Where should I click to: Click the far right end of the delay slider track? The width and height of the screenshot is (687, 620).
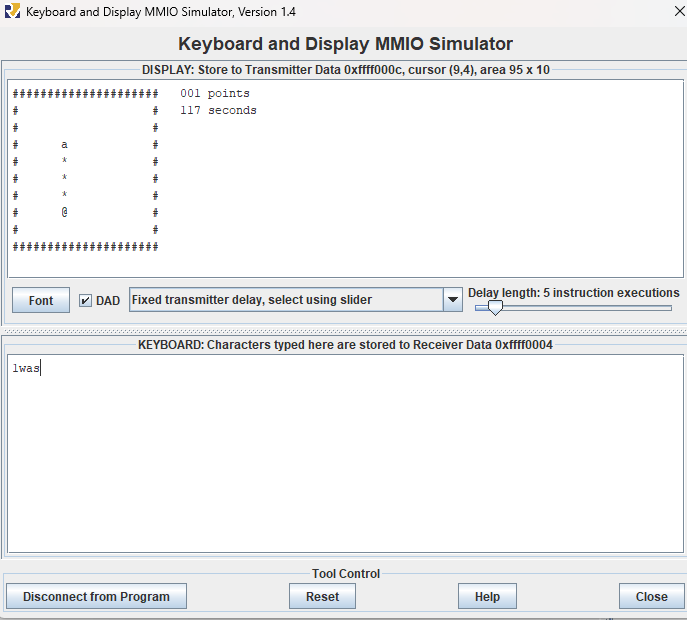point(670,308)
